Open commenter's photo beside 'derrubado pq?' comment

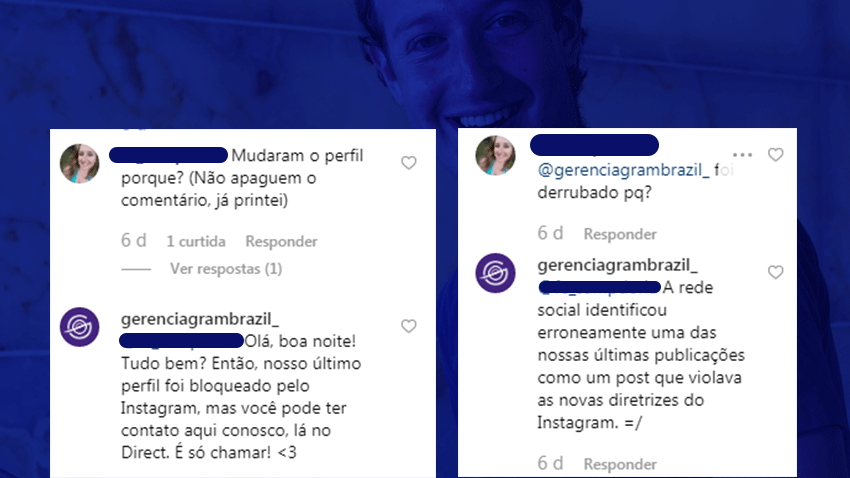pyautogui.click(x=495, y=155)
